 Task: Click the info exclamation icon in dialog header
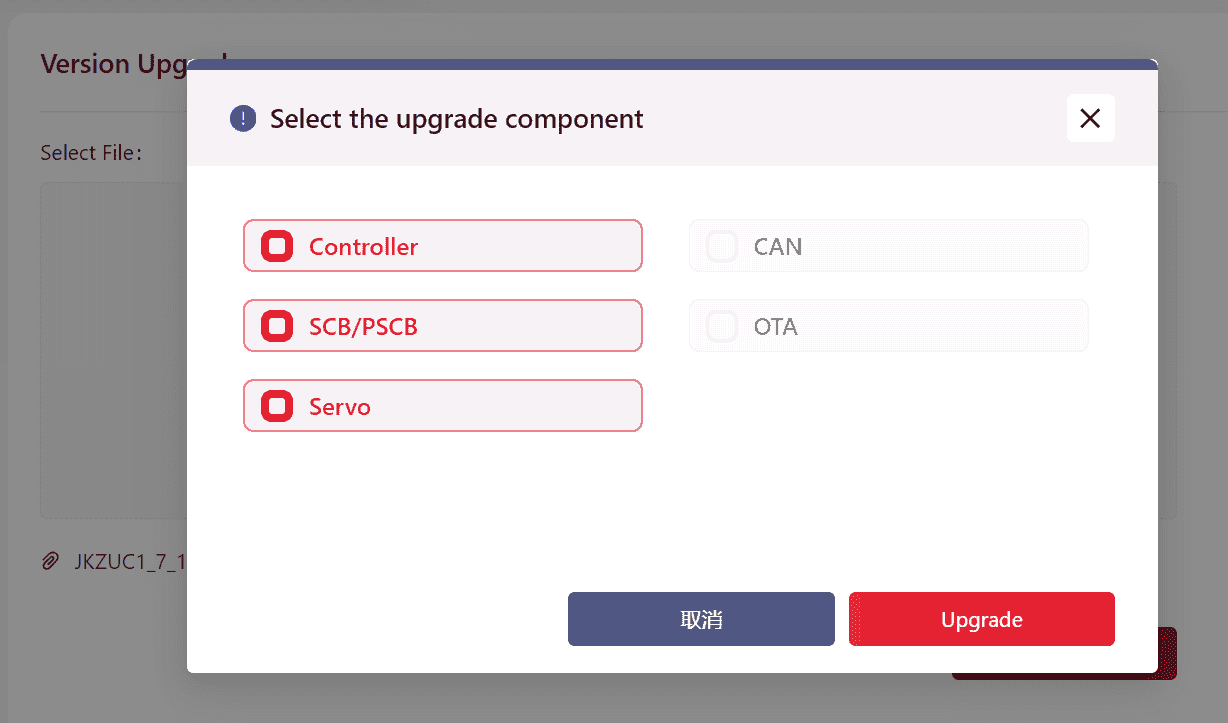click(x=243, y=119)
